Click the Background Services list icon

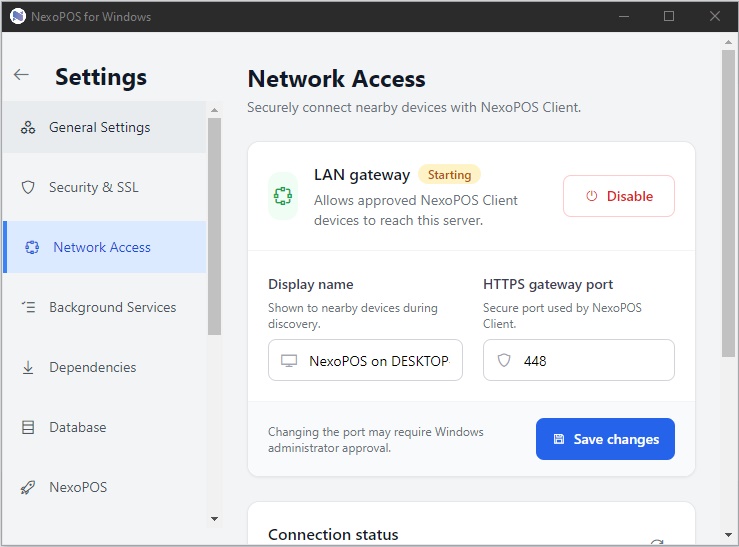pos(28,307)
